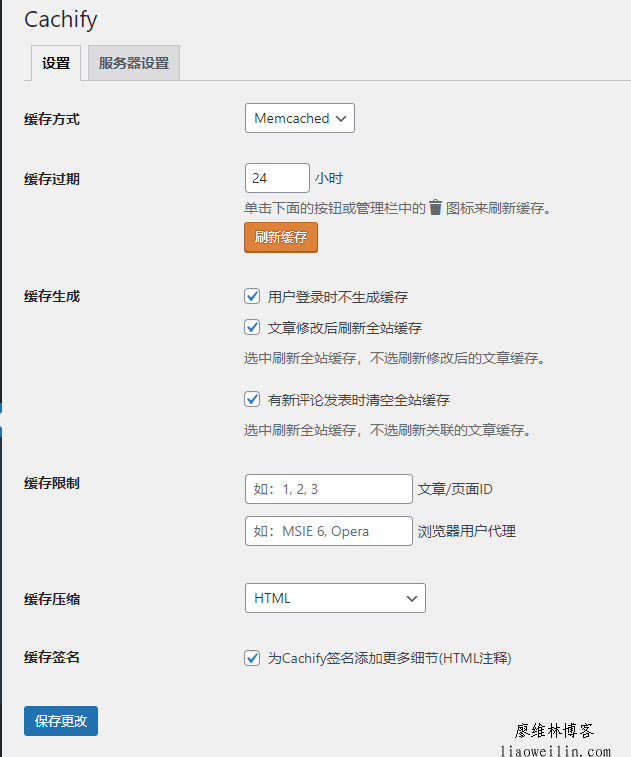Focus the 缓存过期 hours input field

(x=277, y=178)
